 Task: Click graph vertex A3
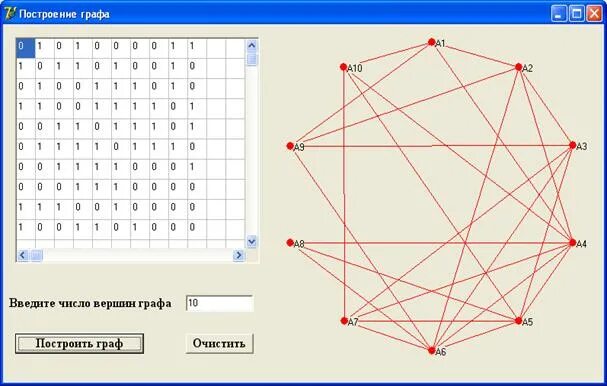573,145
